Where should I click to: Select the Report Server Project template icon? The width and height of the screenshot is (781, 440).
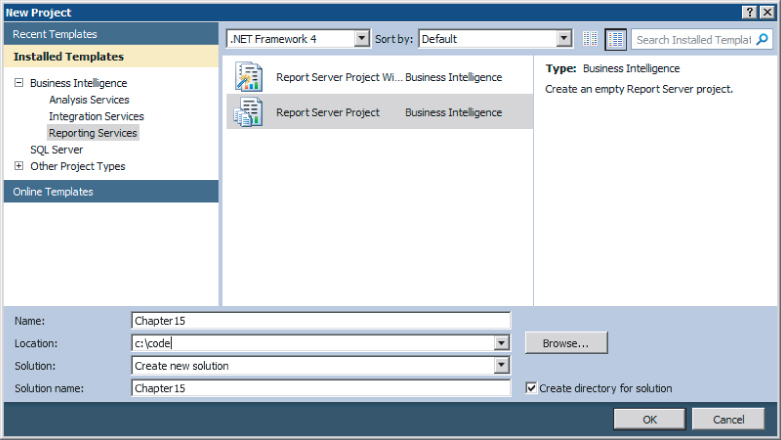(x=249, y=112)
